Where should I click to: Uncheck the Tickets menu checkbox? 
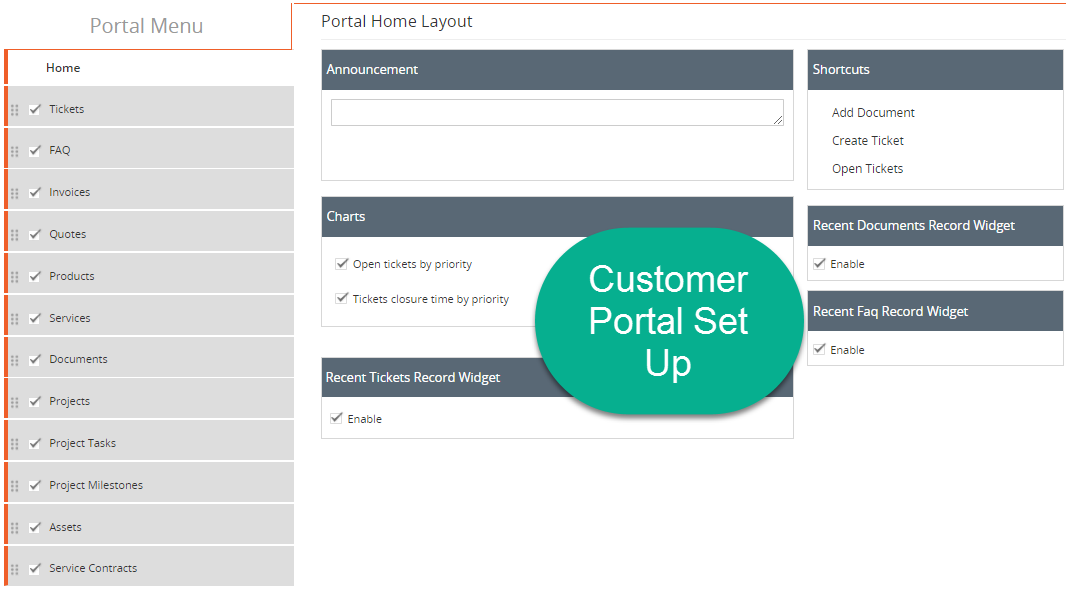[x=35, y=109]
